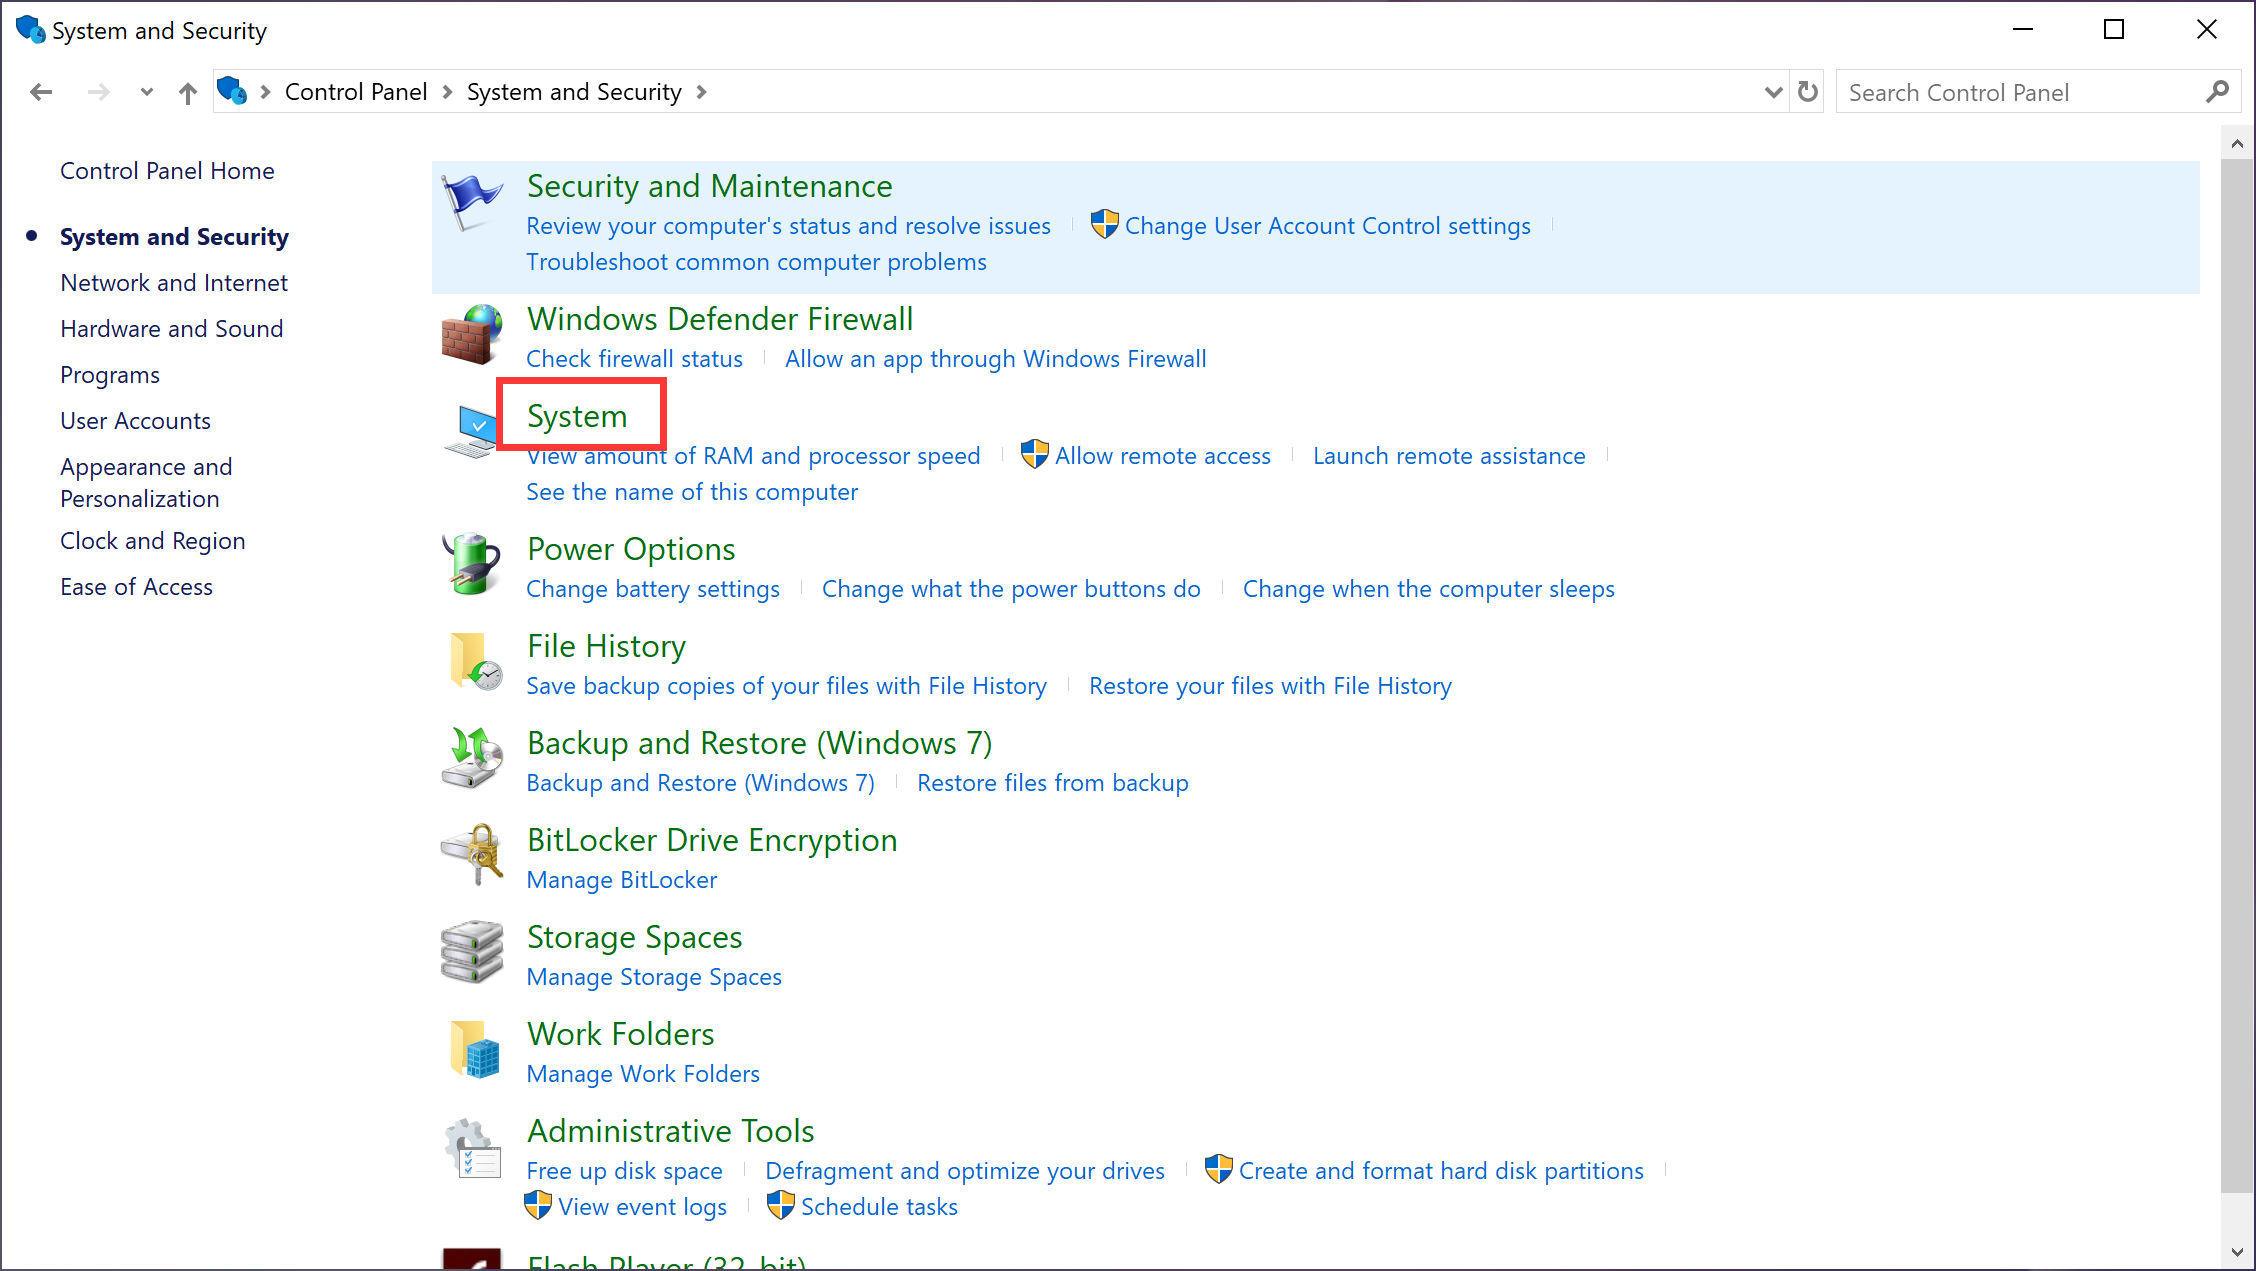Image resolution: width=2256 pixels, height=1271 pixels.
Task: Click Allow an app through Windows Firewall
Action: pos(996,359)
